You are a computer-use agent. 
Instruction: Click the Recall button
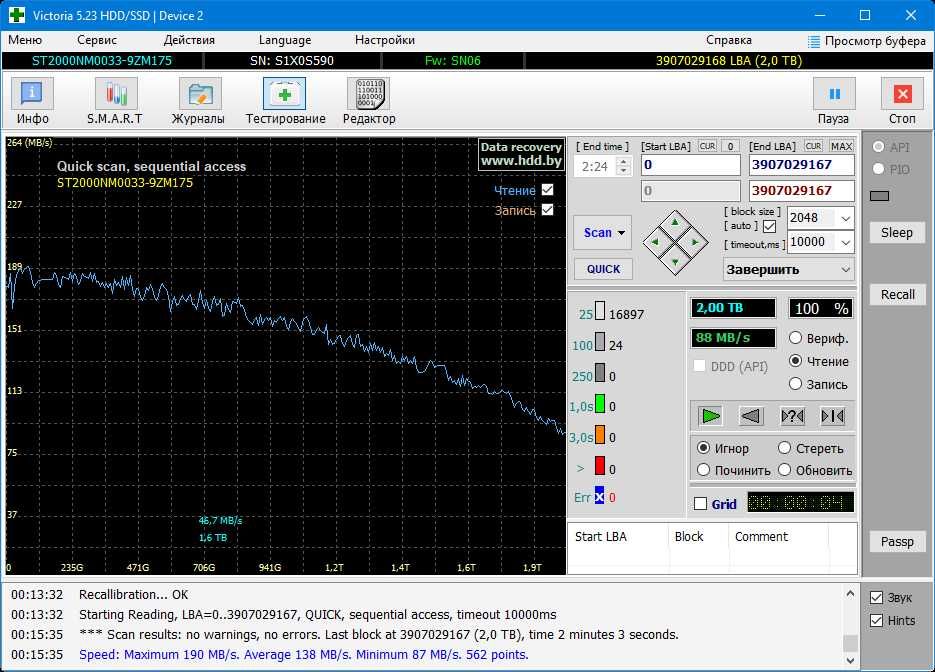[x=897, y=295]
